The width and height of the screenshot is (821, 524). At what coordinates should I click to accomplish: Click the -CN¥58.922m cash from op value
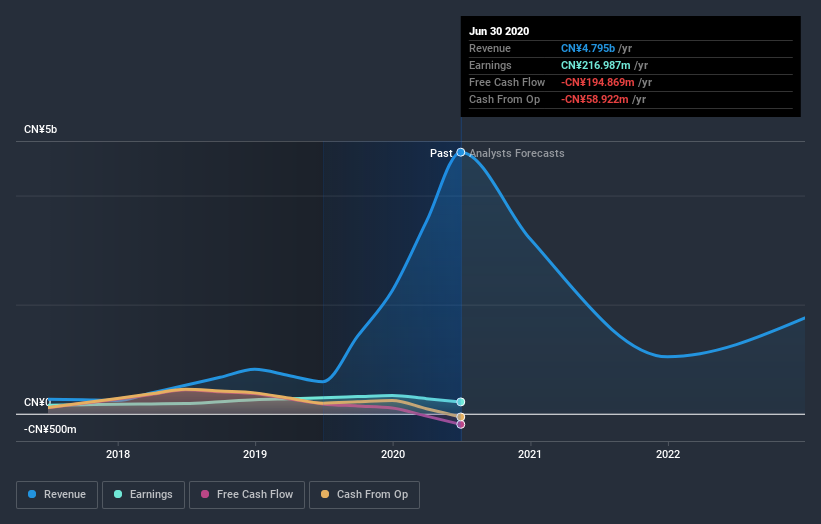pos(595,99)
